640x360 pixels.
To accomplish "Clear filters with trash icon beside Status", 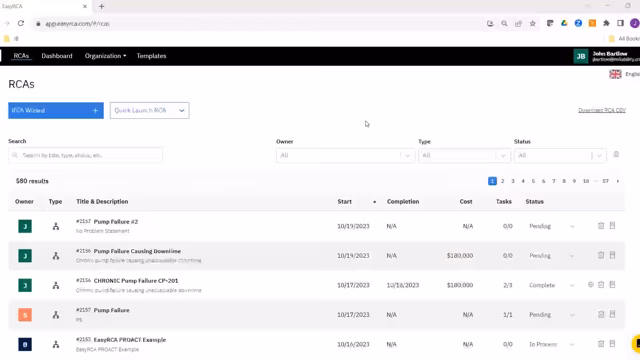I will tap(616, 155).
